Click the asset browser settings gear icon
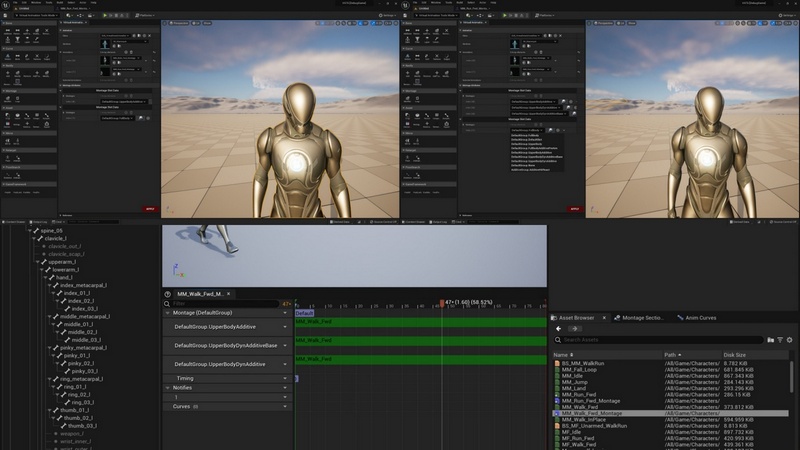The image size is (800, 450). click(x=789, y=340)
